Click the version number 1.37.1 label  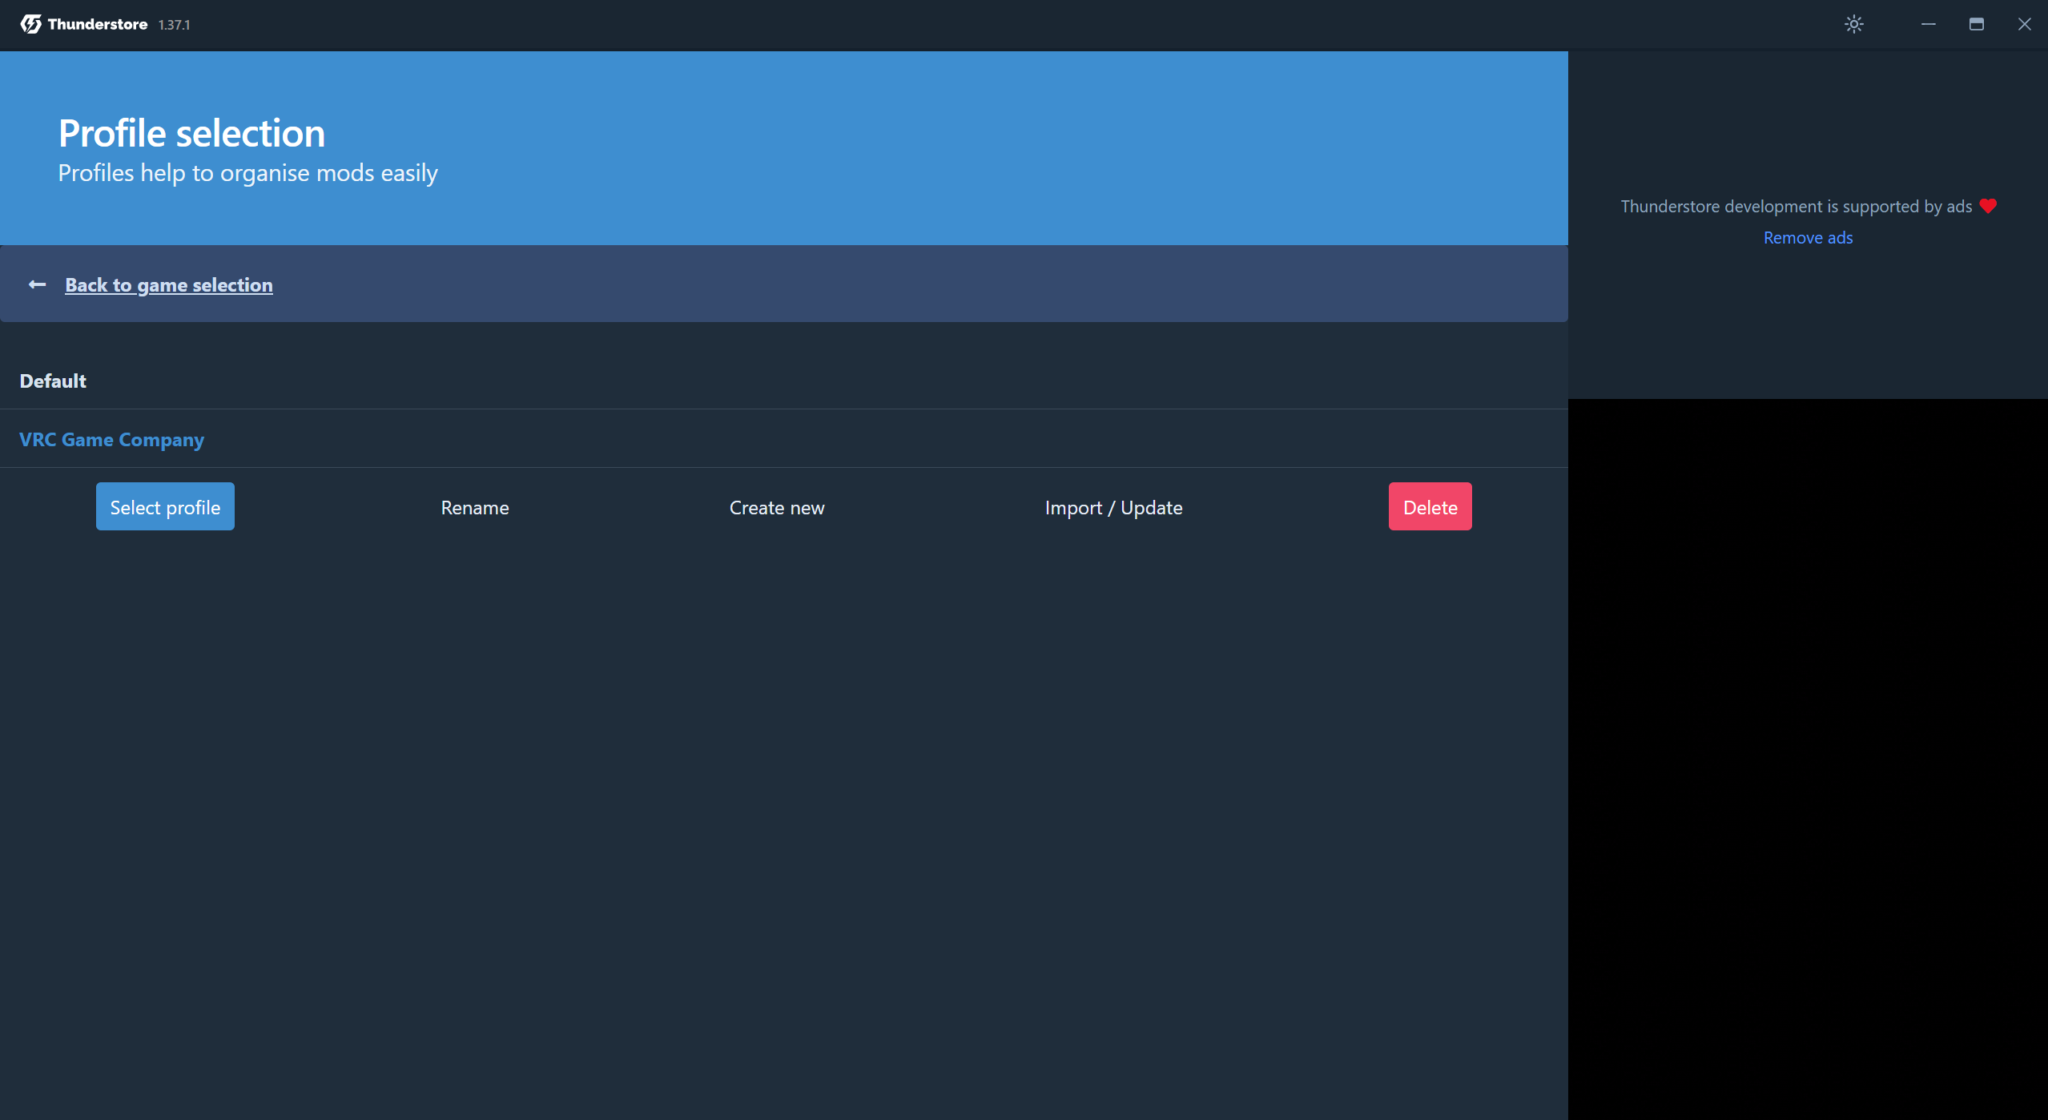174,24
